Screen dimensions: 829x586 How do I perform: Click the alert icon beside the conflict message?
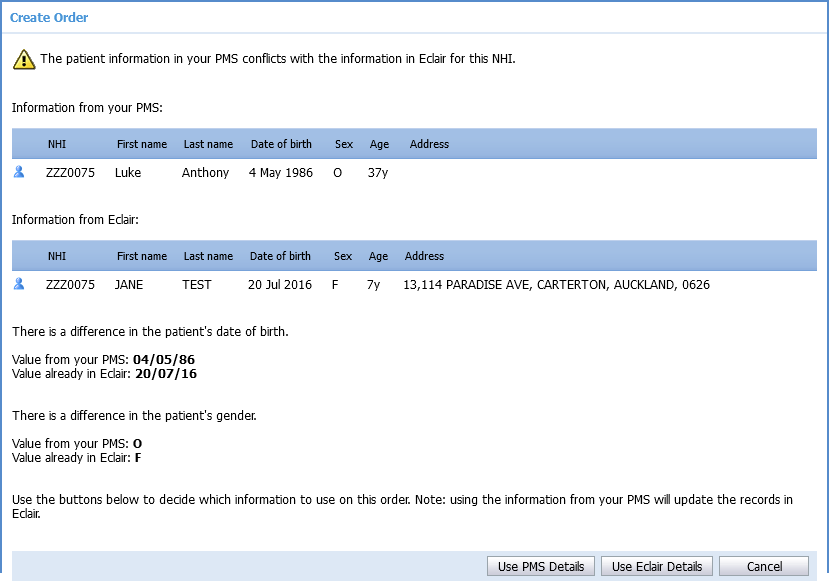pos(22,59)
